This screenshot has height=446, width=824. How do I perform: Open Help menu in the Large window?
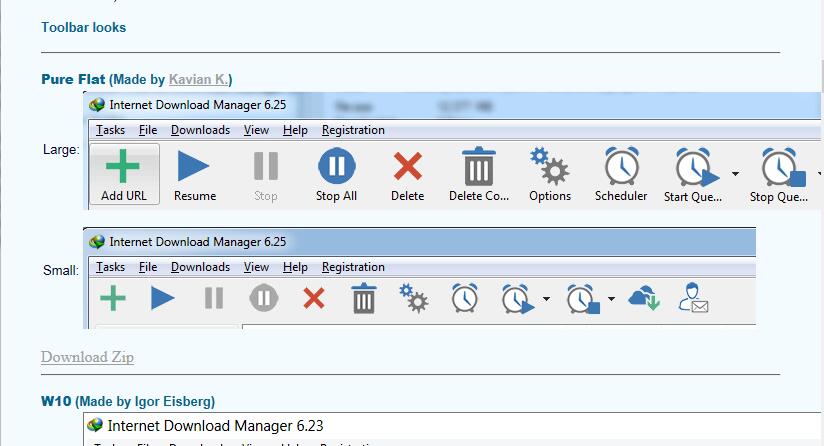[295, 130]
